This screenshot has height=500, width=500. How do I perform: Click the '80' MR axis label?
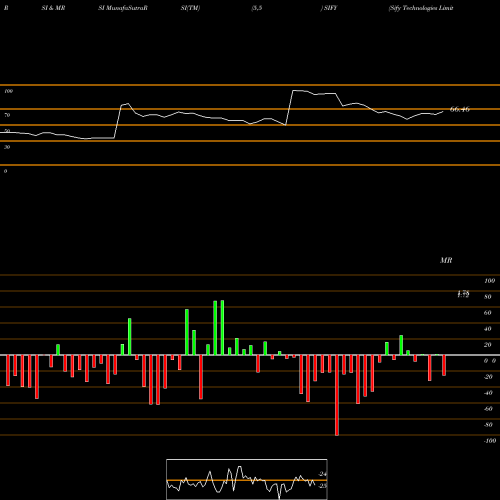[x=488, y=297]
